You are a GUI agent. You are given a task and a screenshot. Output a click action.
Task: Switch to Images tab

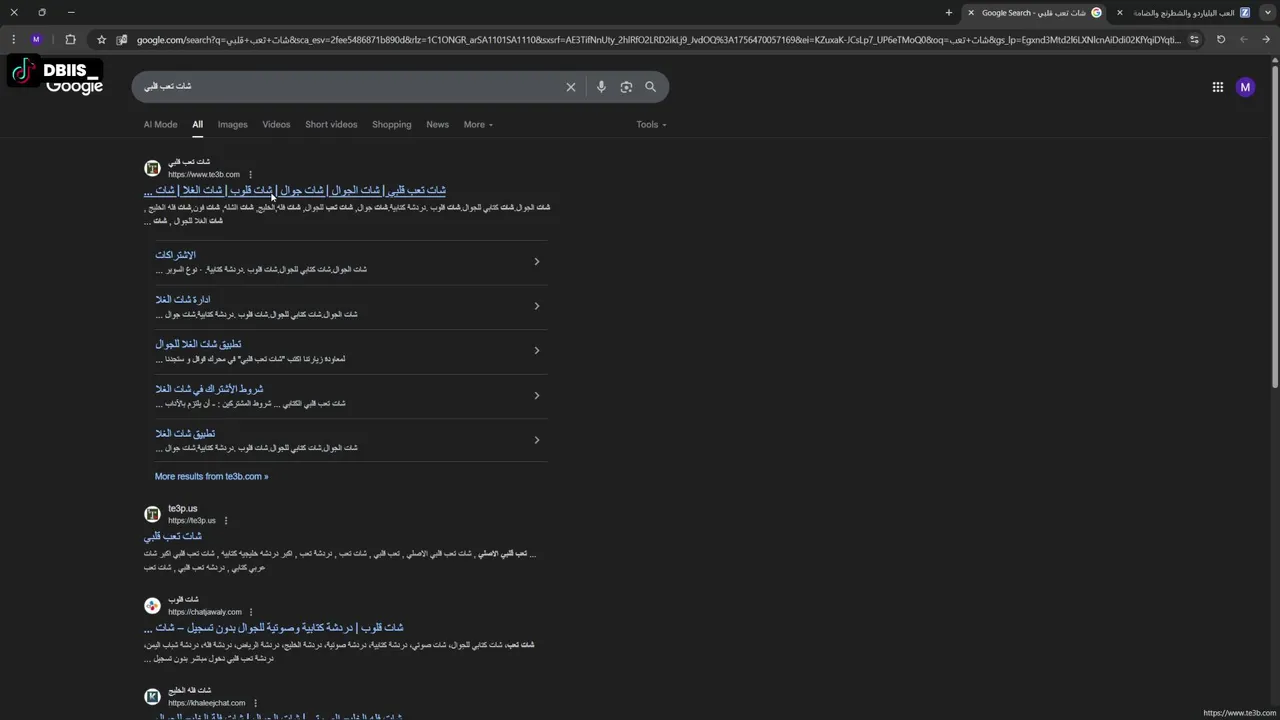(232, 125)
